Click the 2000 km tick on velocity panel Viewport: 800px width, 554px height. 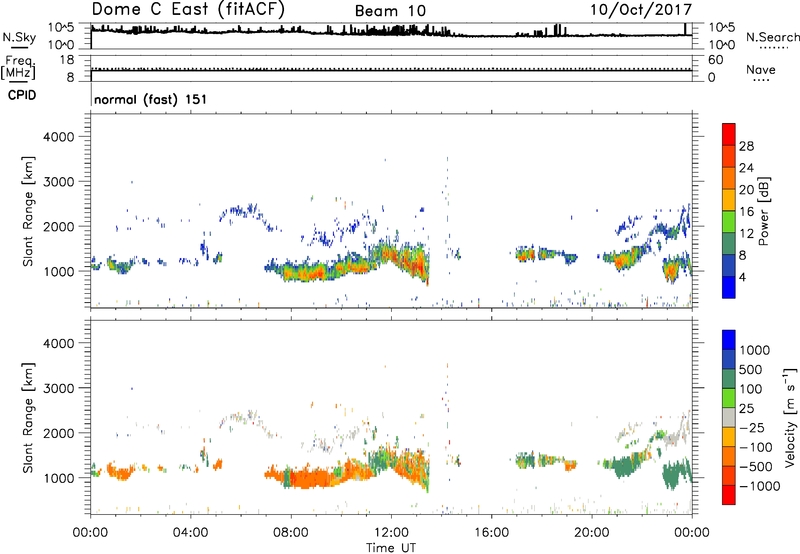tap(59, 433)
